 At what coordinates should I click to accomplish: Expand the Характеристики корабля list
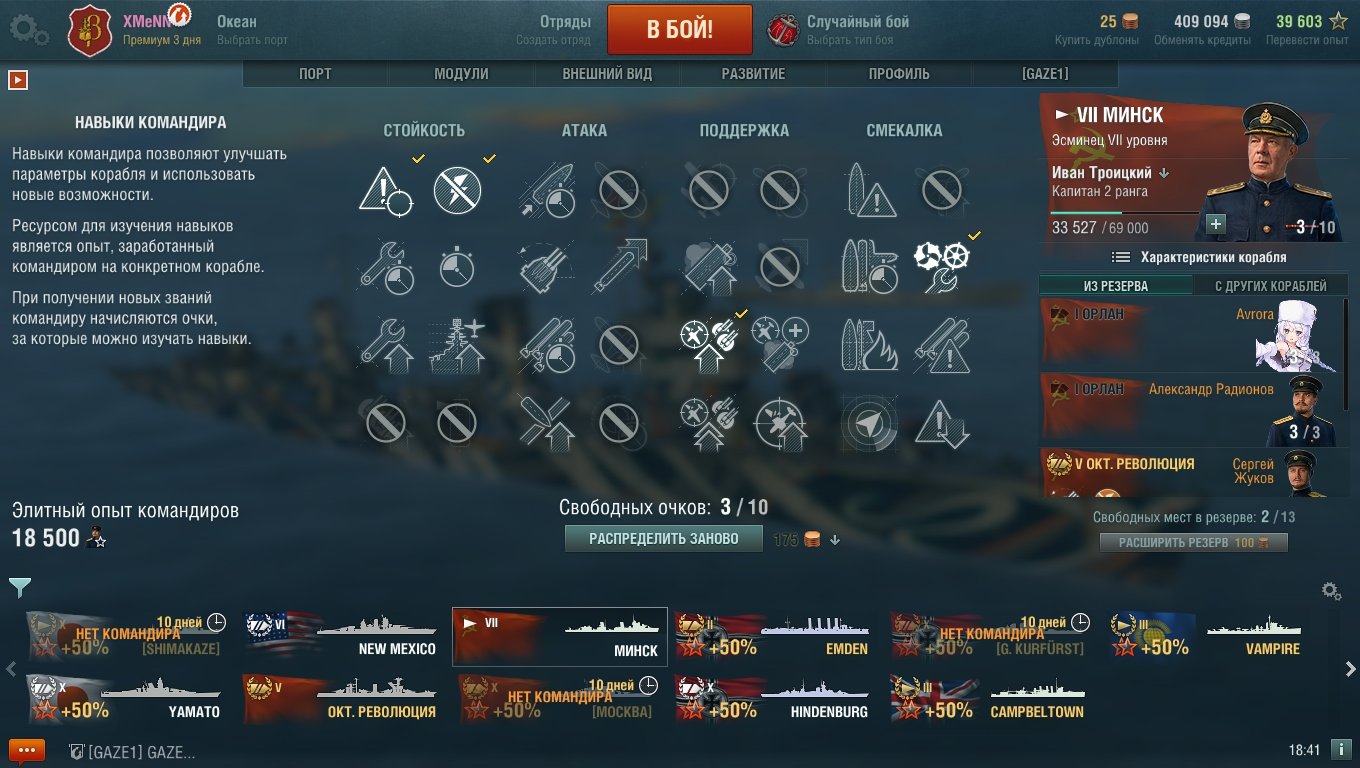(1199, 257)
